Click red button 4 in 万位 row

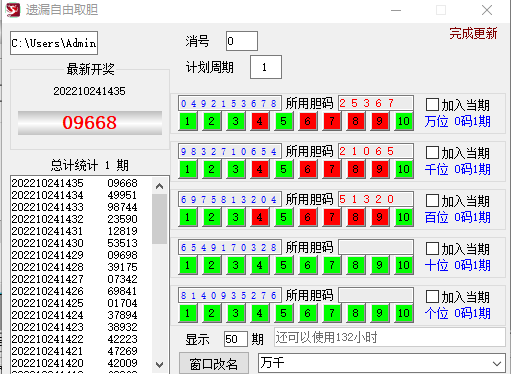[259, 121]
